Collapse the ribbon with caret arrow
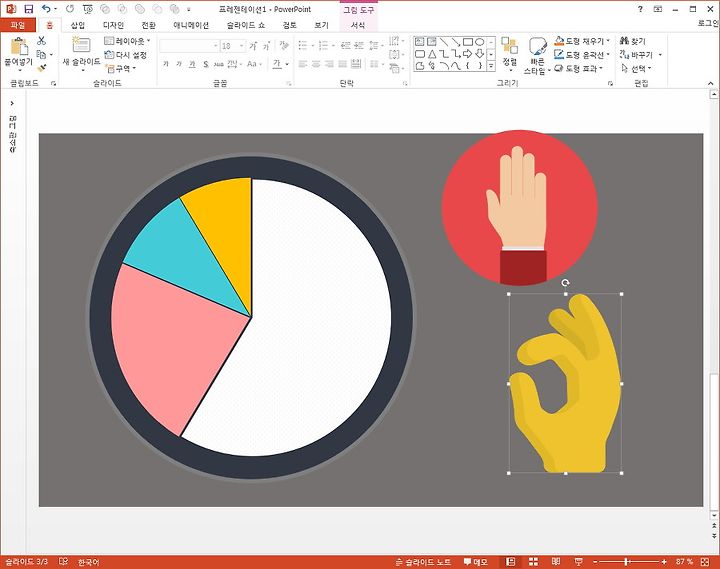This screenshot has height=569, width=720. pos(711,83)
